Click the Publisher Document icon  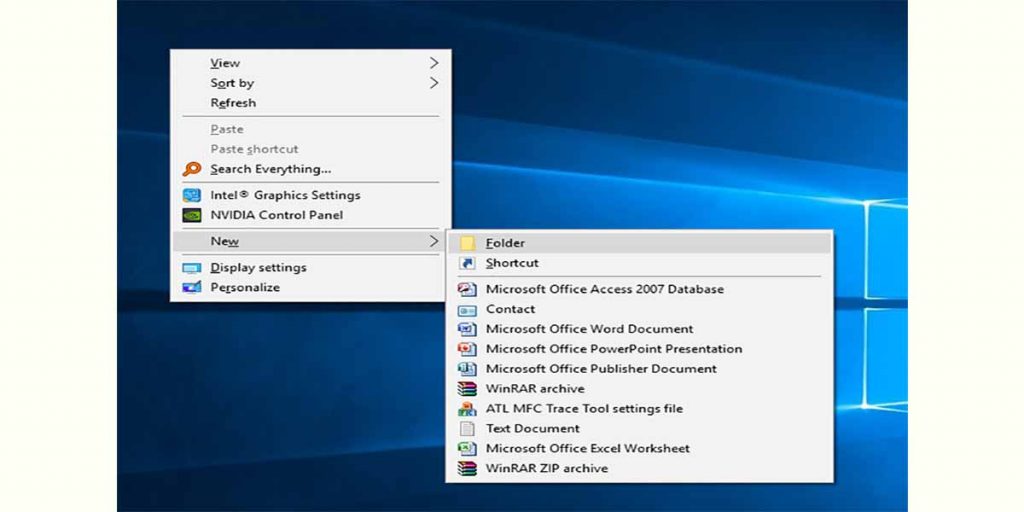click(467, 369)
